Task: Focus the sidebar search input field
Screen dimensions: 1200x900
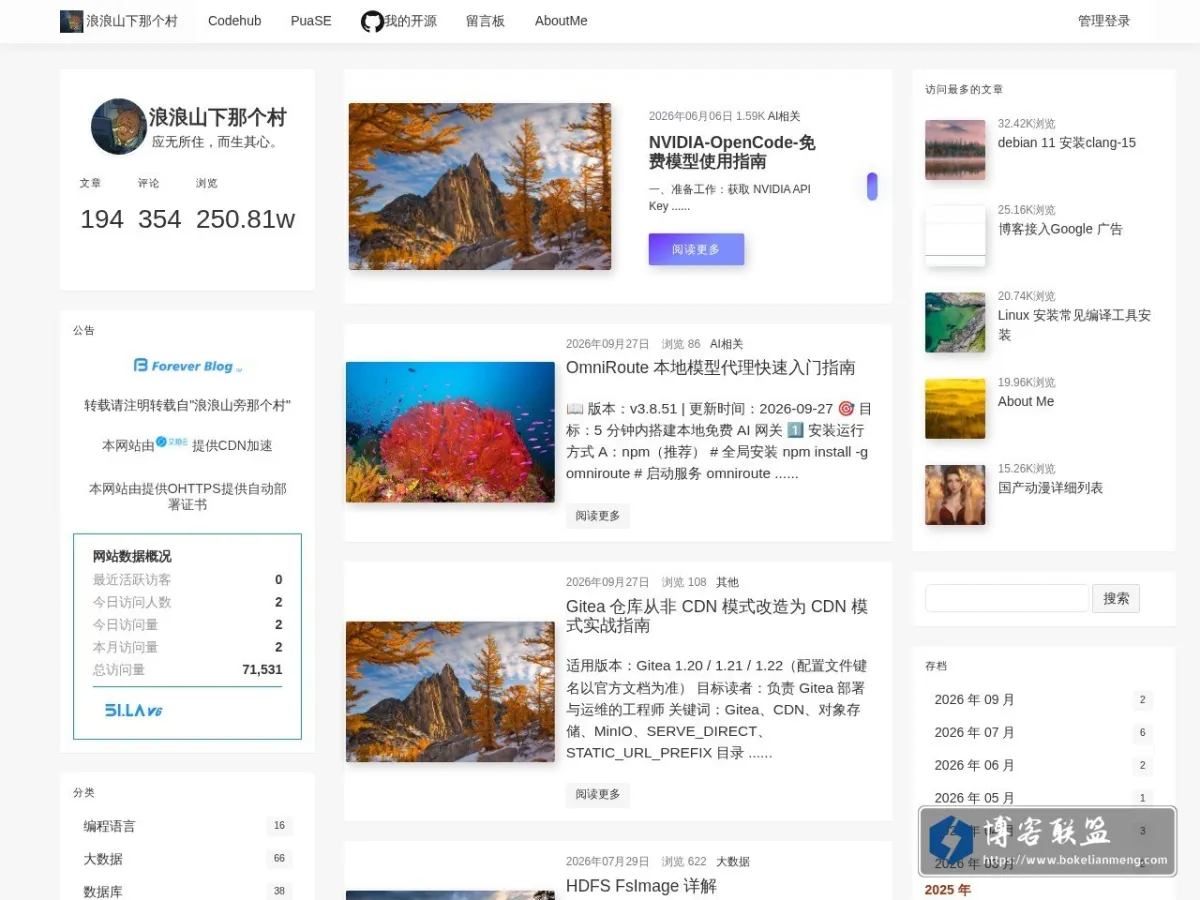Action: 1007,598
